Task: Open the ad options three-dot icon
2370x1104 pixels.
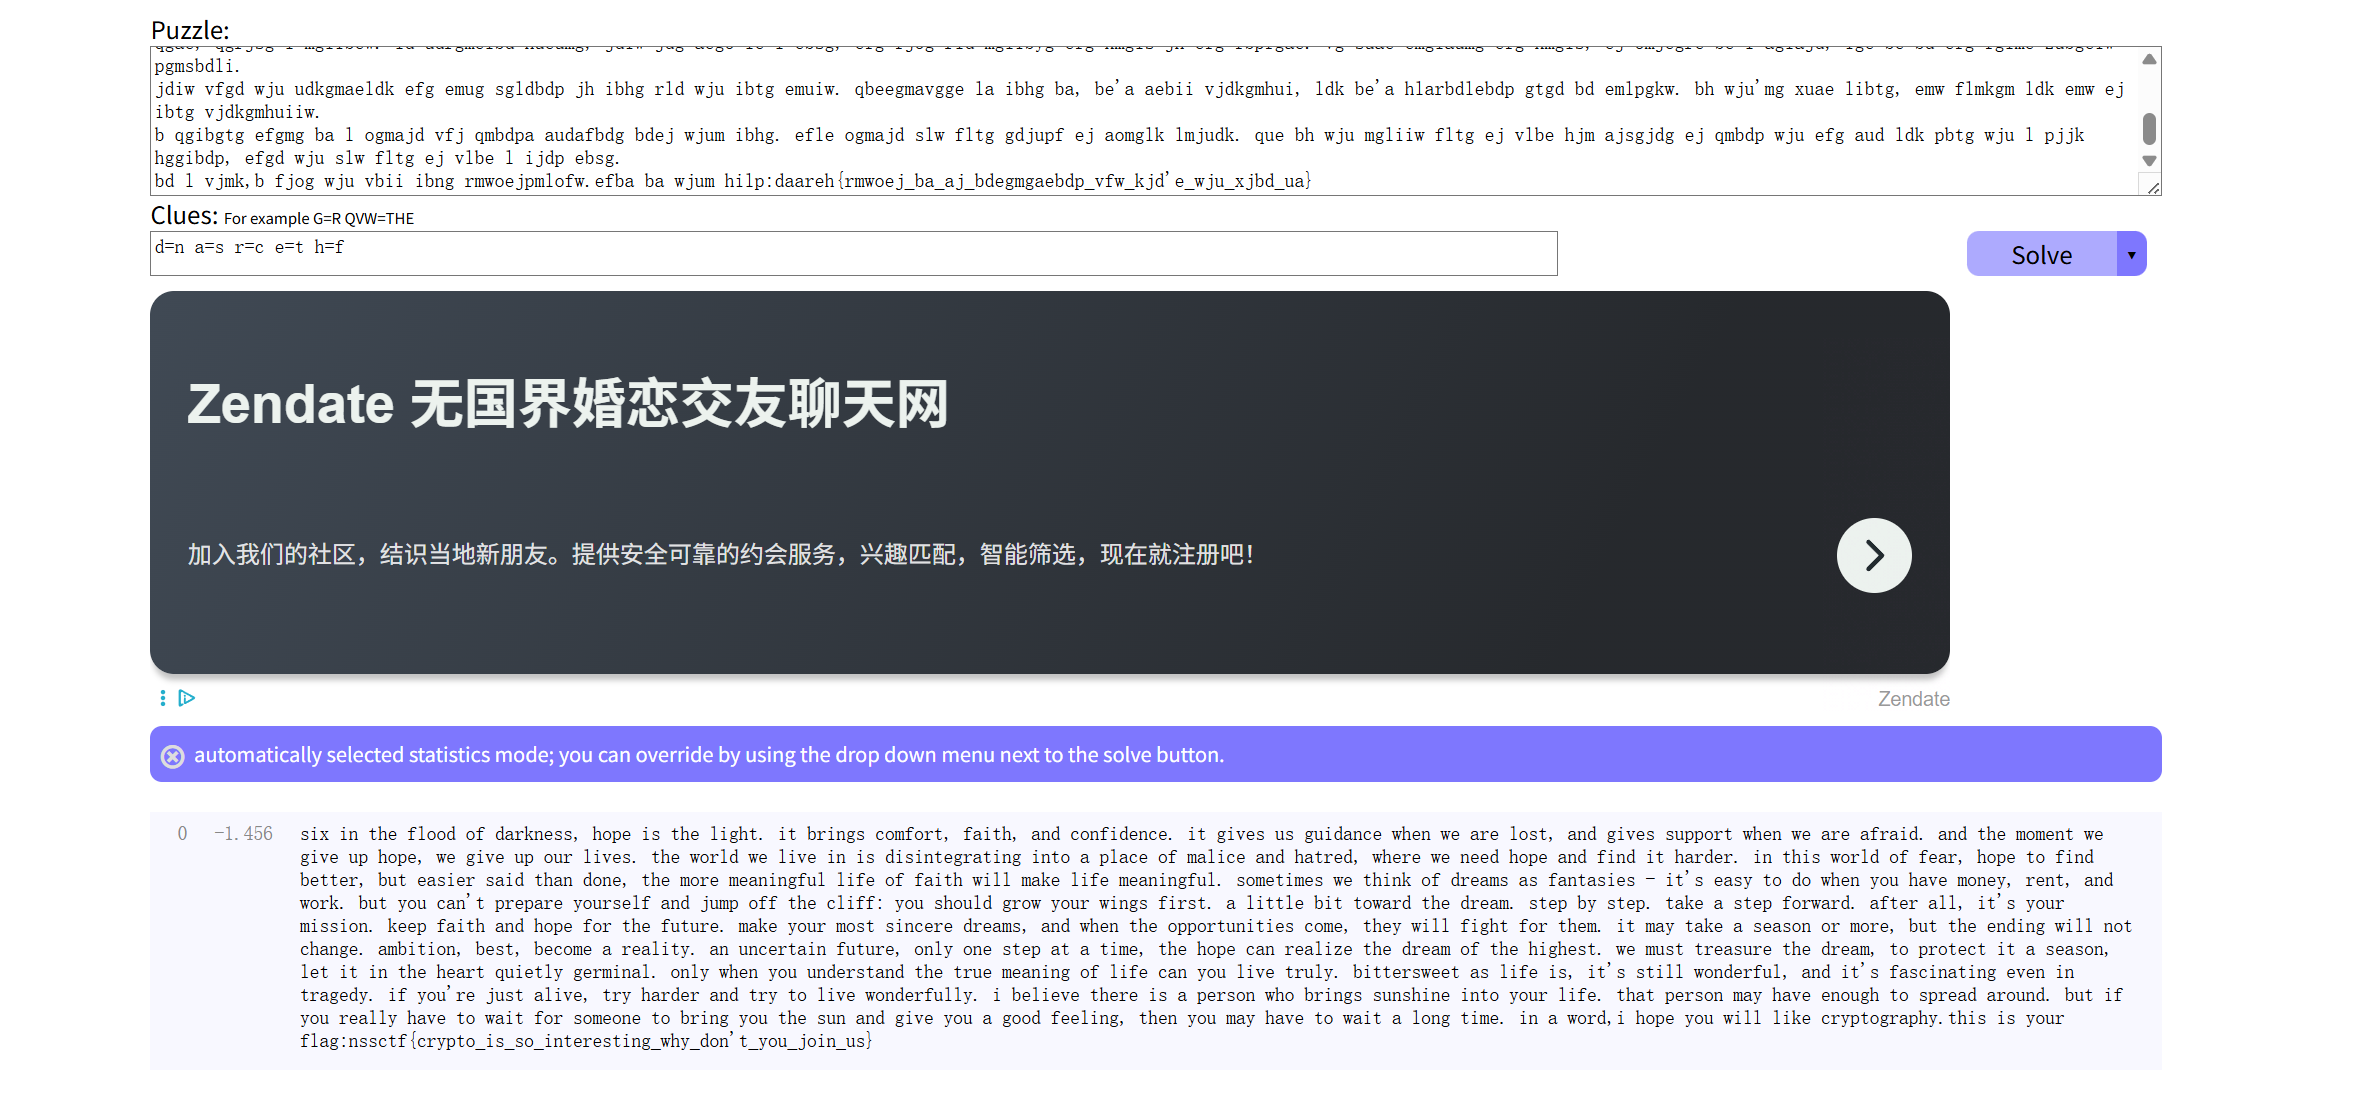Action: coord(162,698)
